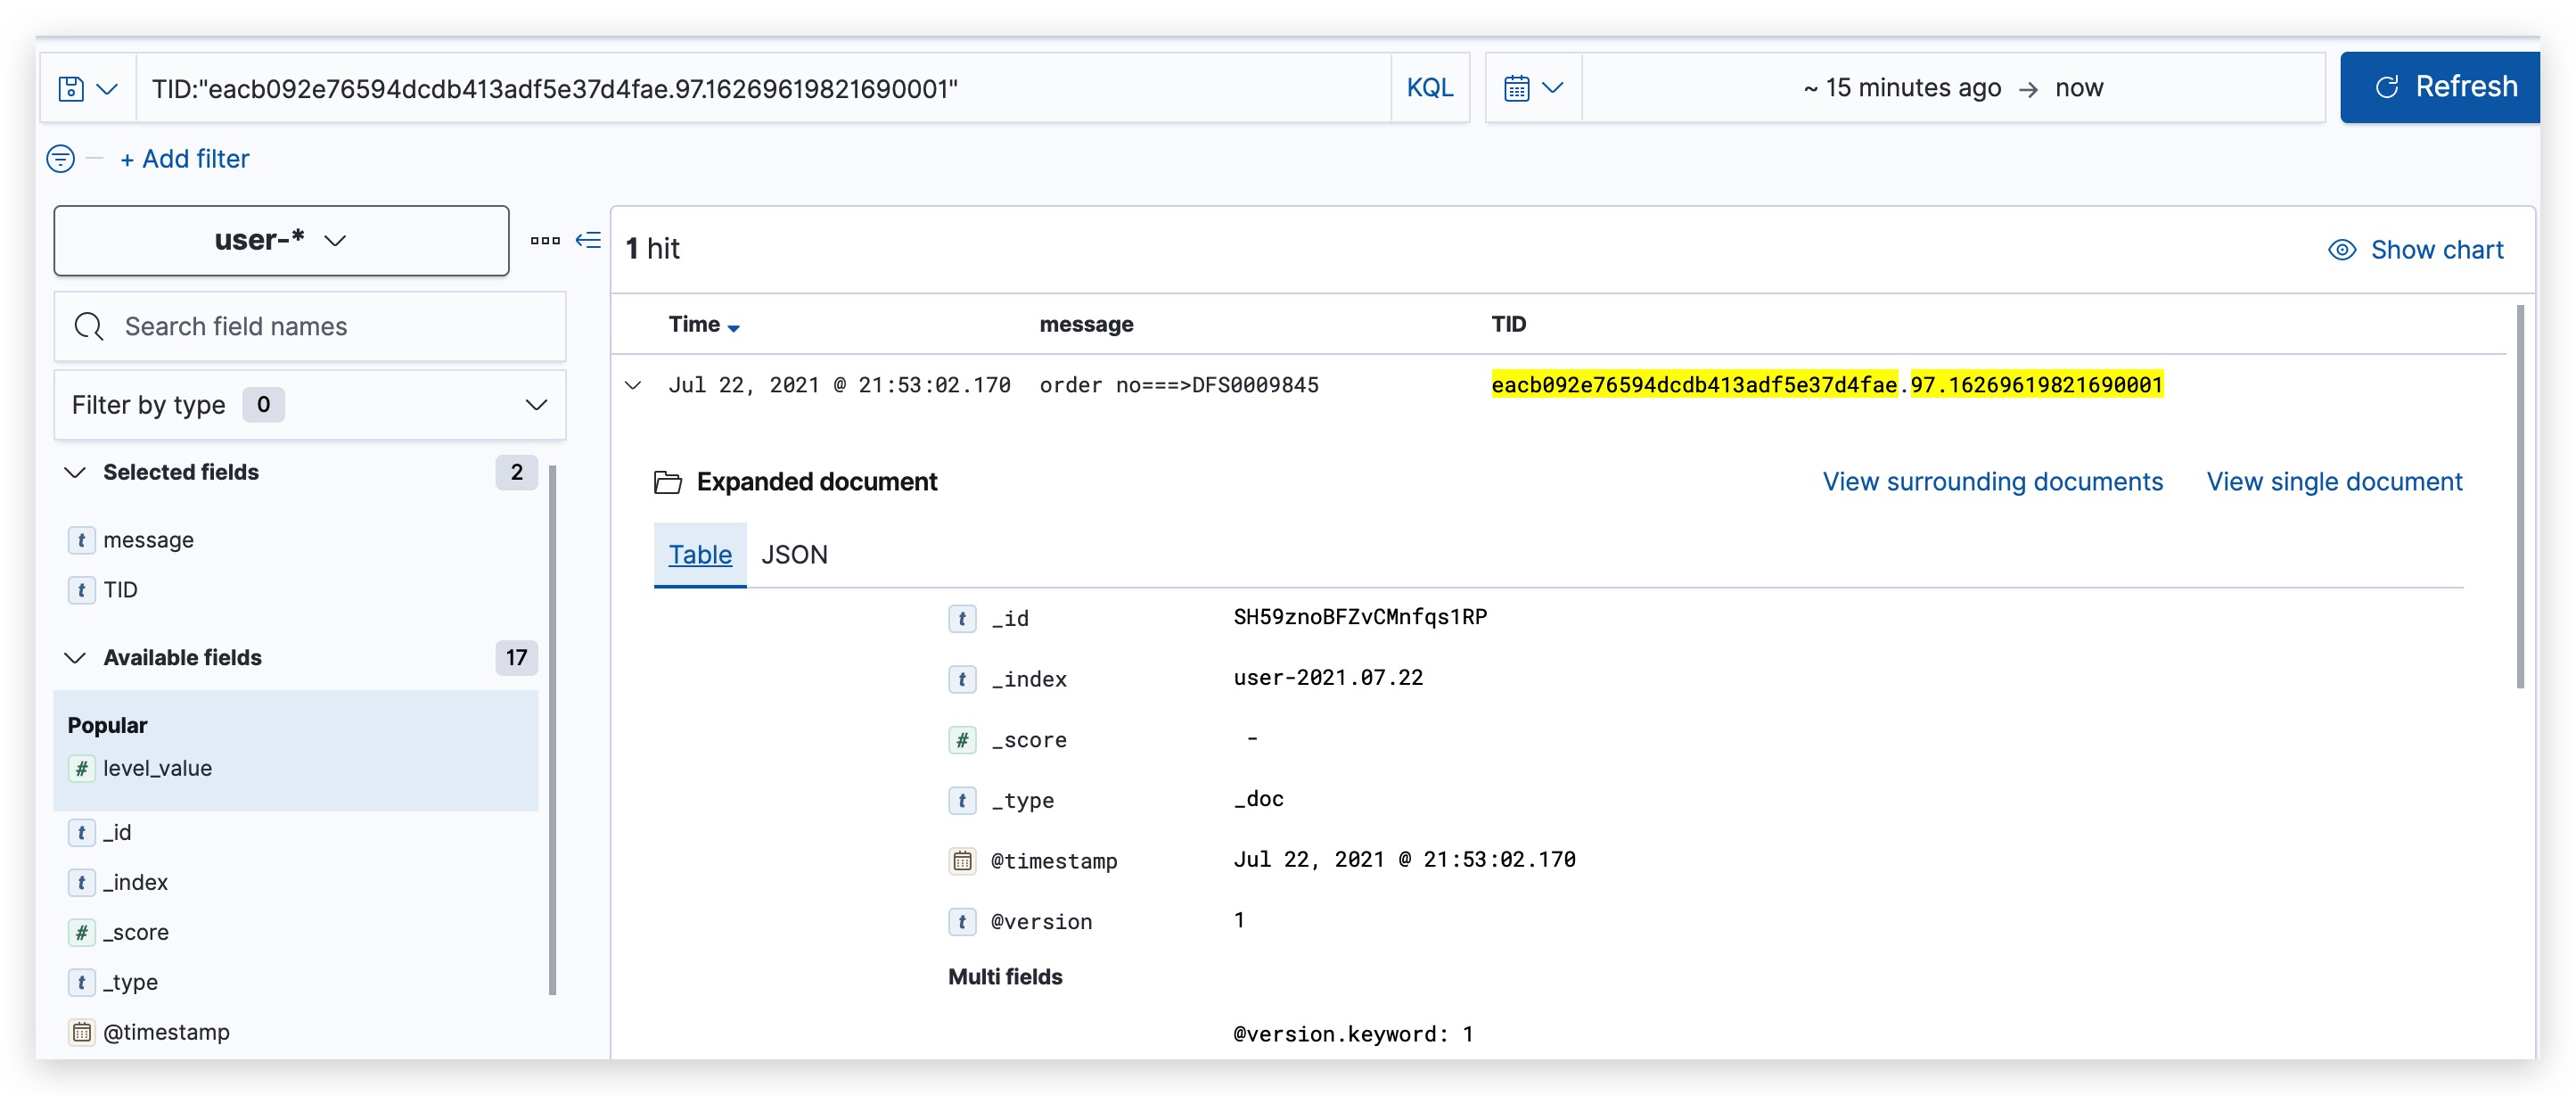Click the query search bar input
Screen dimensions: 2576x1095
762,88
